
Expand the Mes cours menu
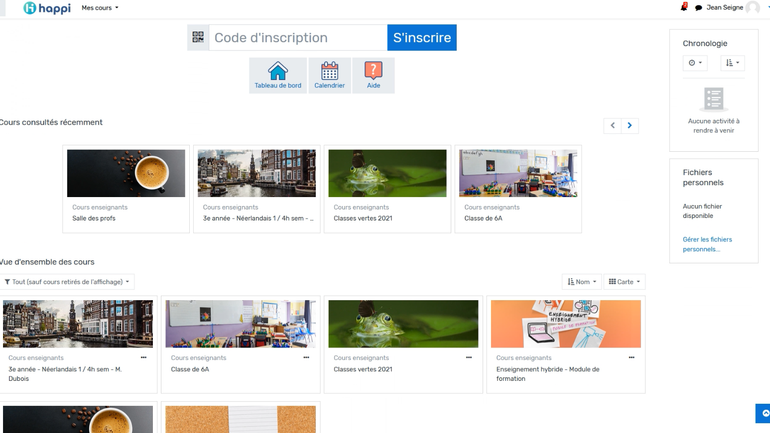pyautogui.click(x=100, y=8)
